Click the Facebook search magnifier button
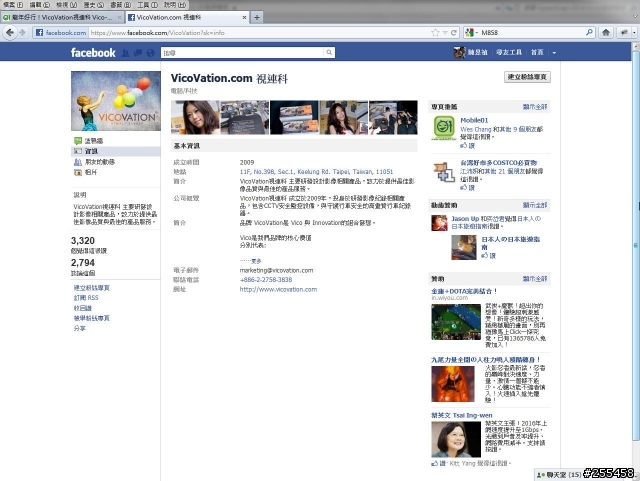The width and height of the screenshot is (640, 481). (x=329, y=53)
